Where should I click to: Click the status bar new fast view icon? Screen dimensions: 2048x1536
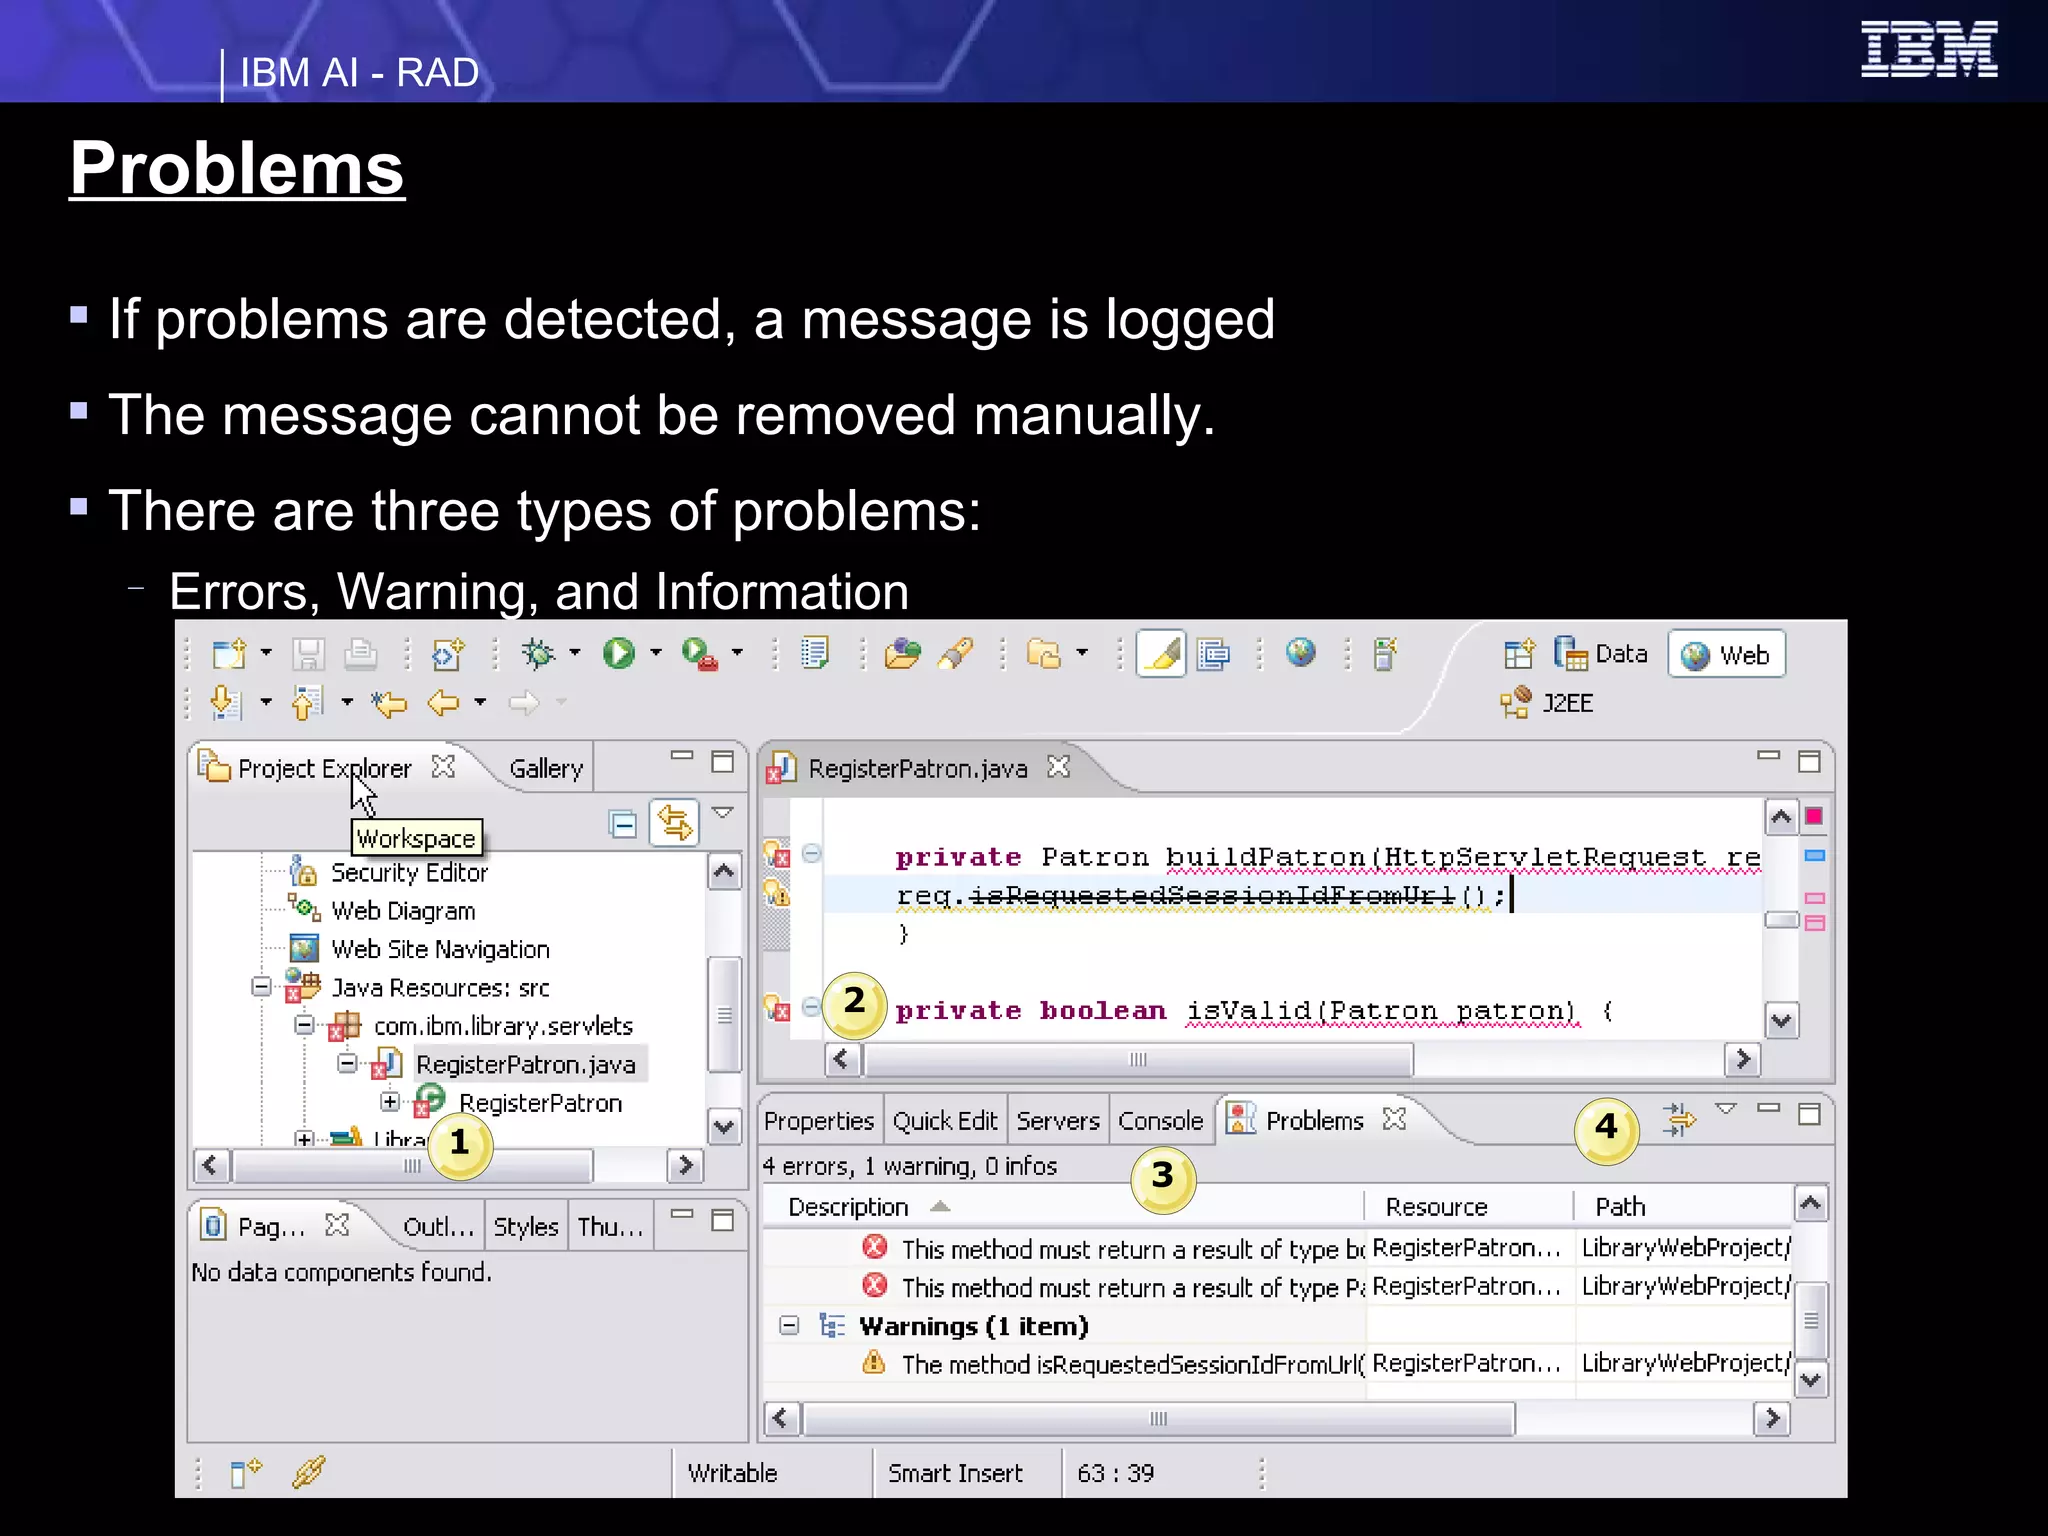click(245, 1472)
